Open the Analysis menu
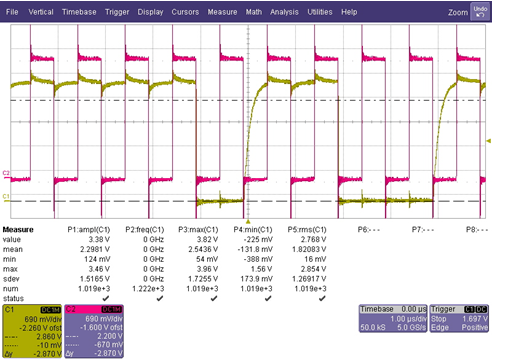The height and width of the screenshot is (360, 506). tap(284, 12)
